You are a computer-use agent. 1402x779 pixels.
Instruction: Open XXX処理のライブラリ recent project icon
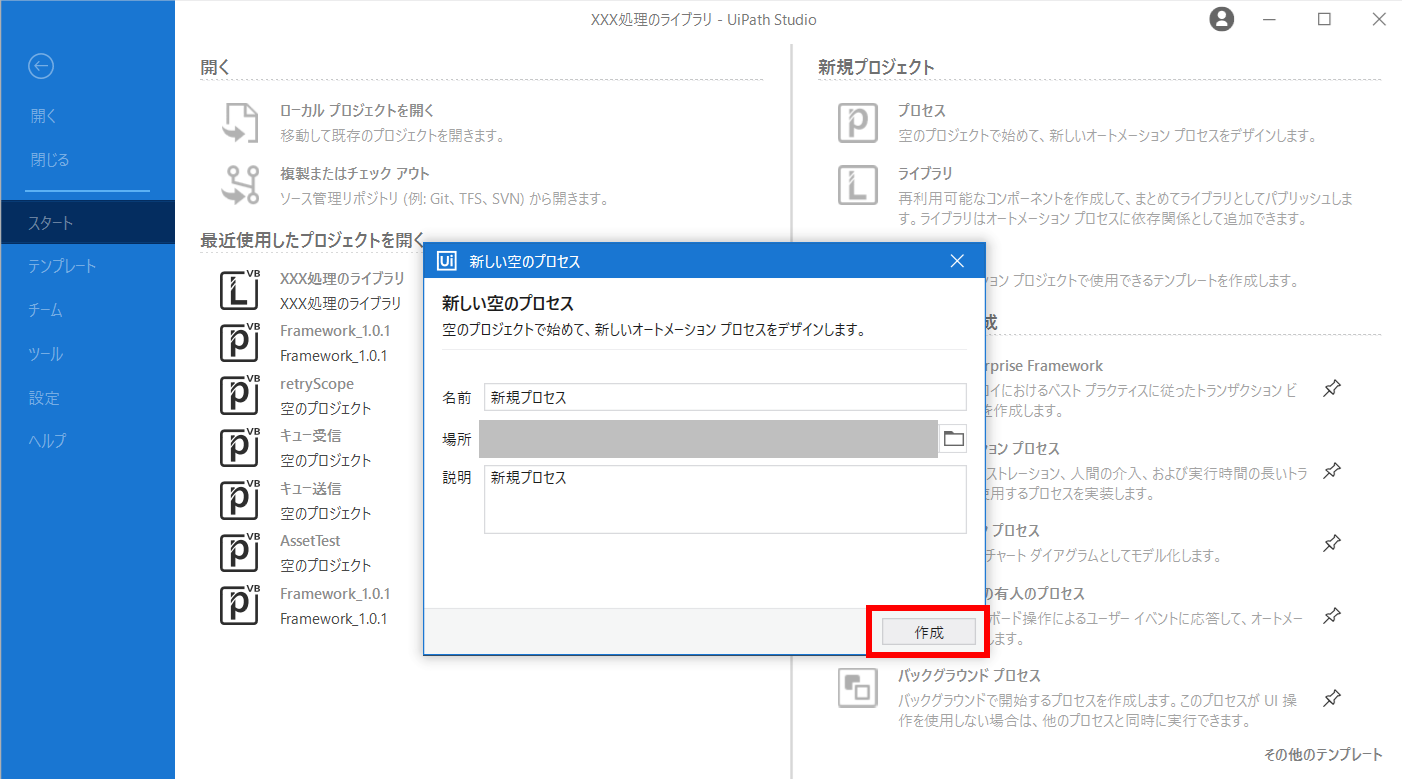[240, 290]
